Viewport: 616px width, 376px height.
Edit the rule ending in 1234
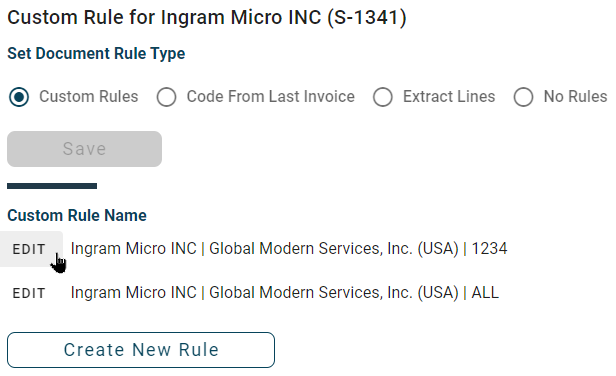coord(29,249)
